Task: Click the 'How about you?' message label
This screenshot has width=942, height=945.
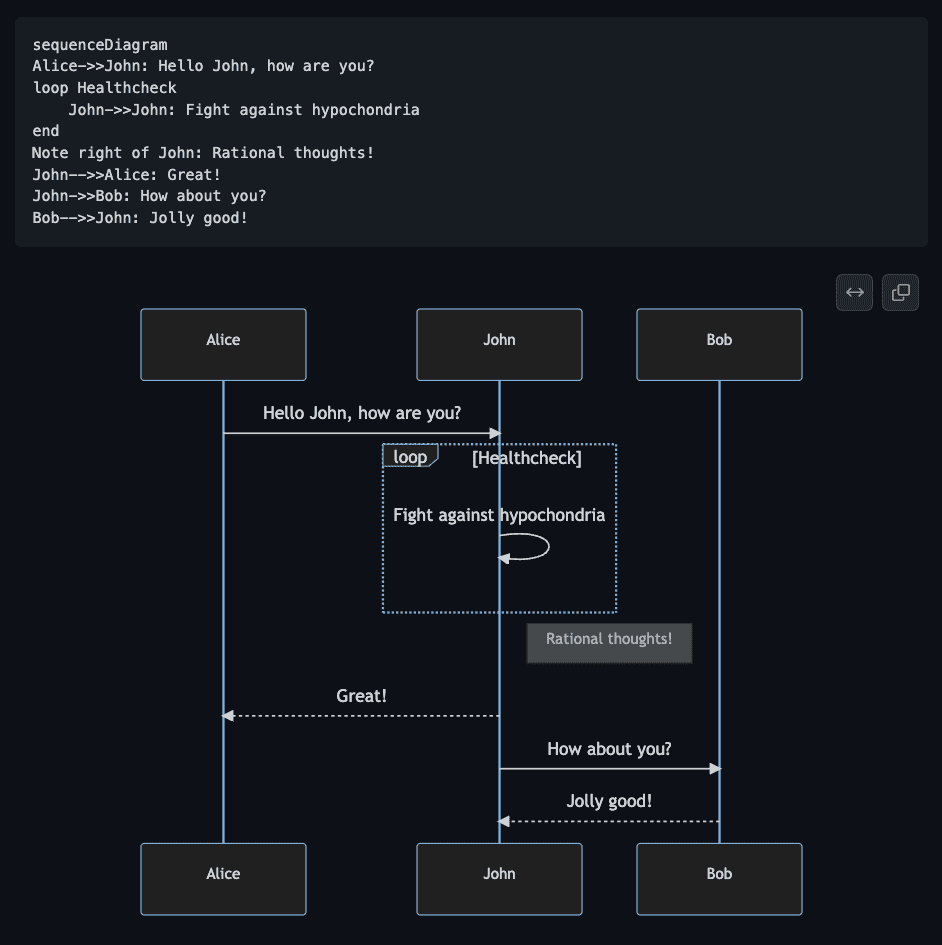Action: pos(609,749)
